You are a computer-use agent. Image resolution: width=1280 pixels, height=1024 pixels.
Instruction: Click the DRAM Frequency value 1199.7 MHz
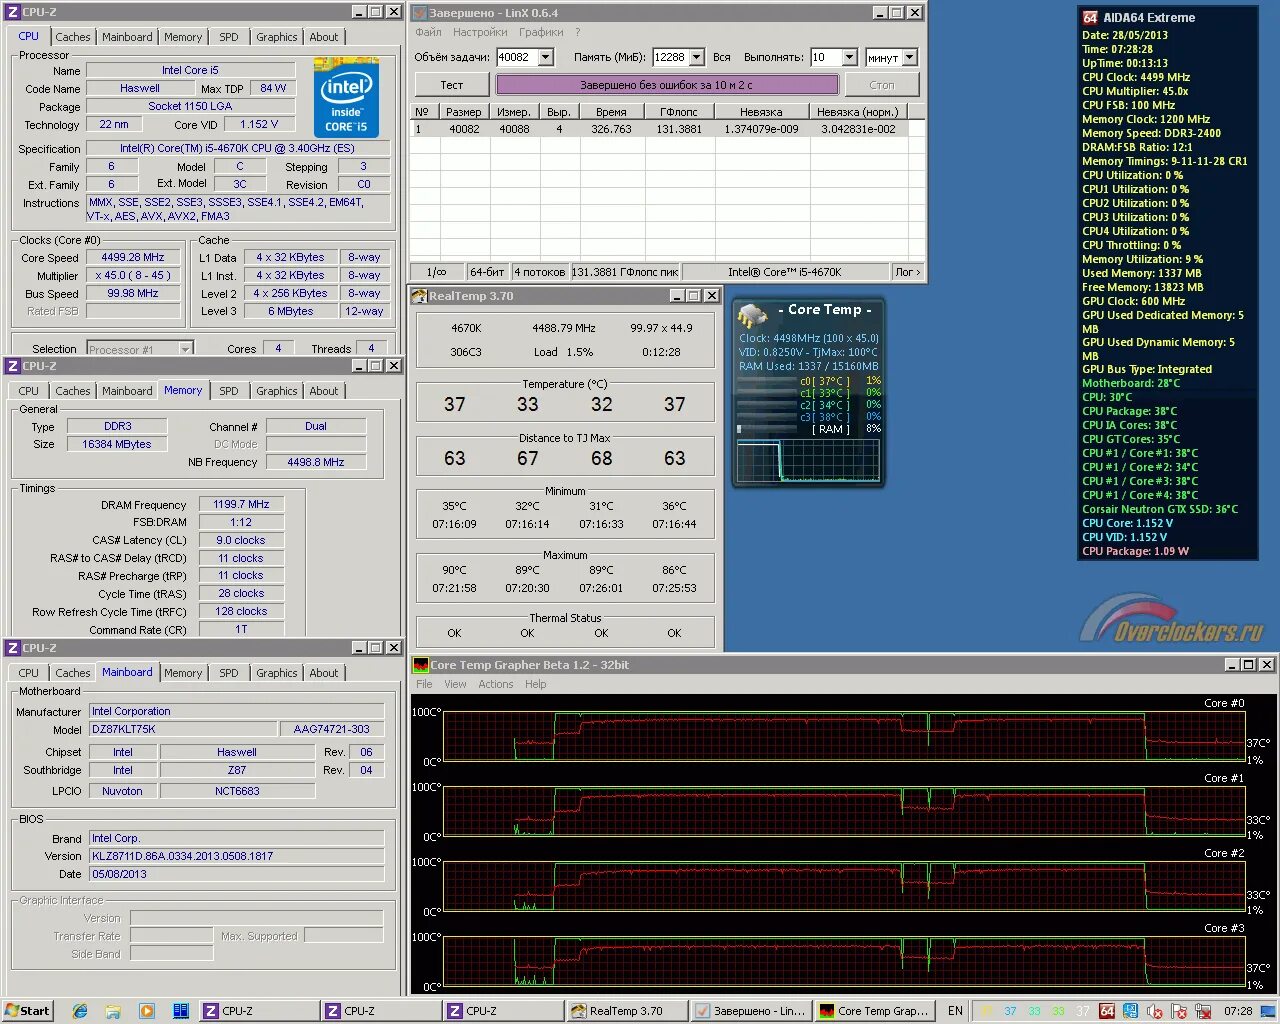[241, 504]
